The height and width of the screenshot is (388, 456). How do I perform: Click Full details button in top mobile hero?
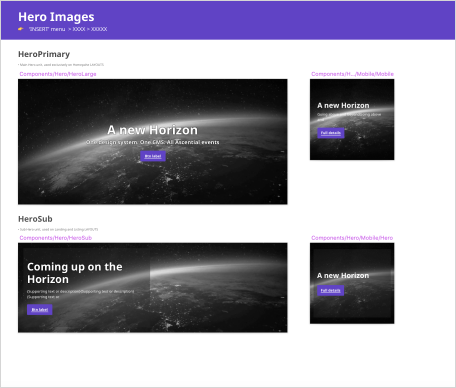click(331, 133)
